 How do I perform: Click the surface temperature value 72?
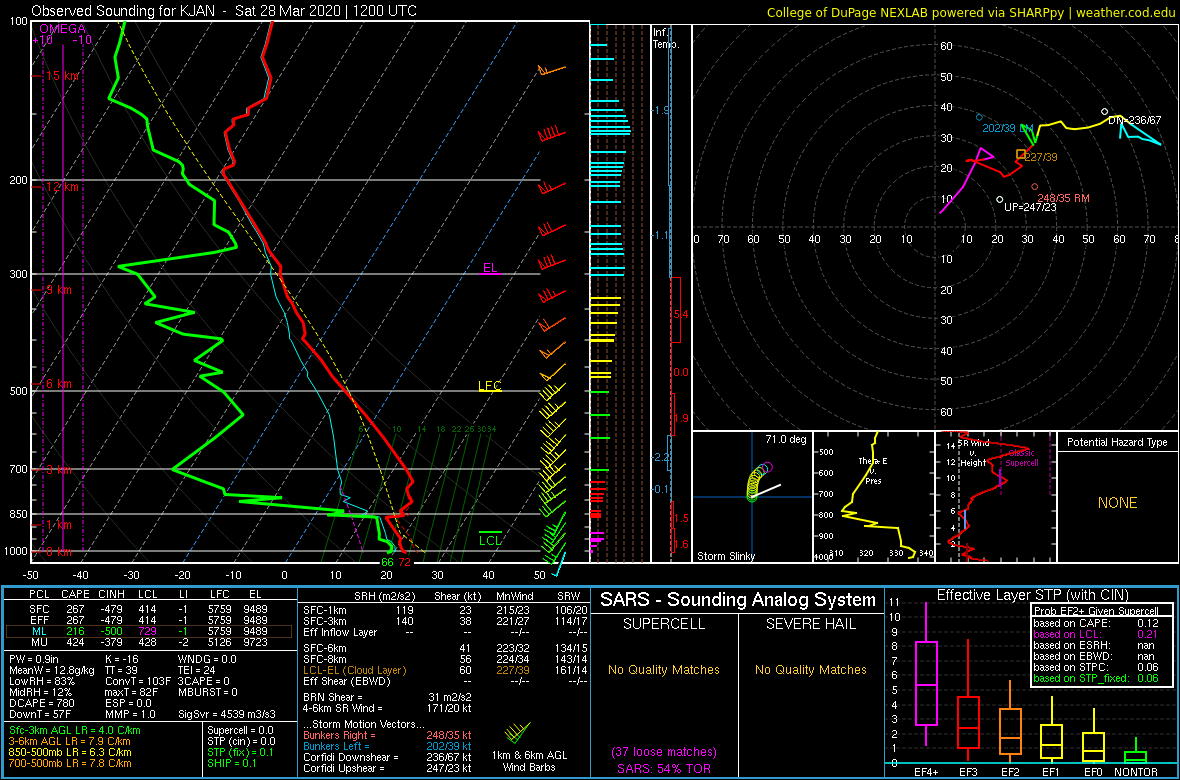(x=404, y=562)
